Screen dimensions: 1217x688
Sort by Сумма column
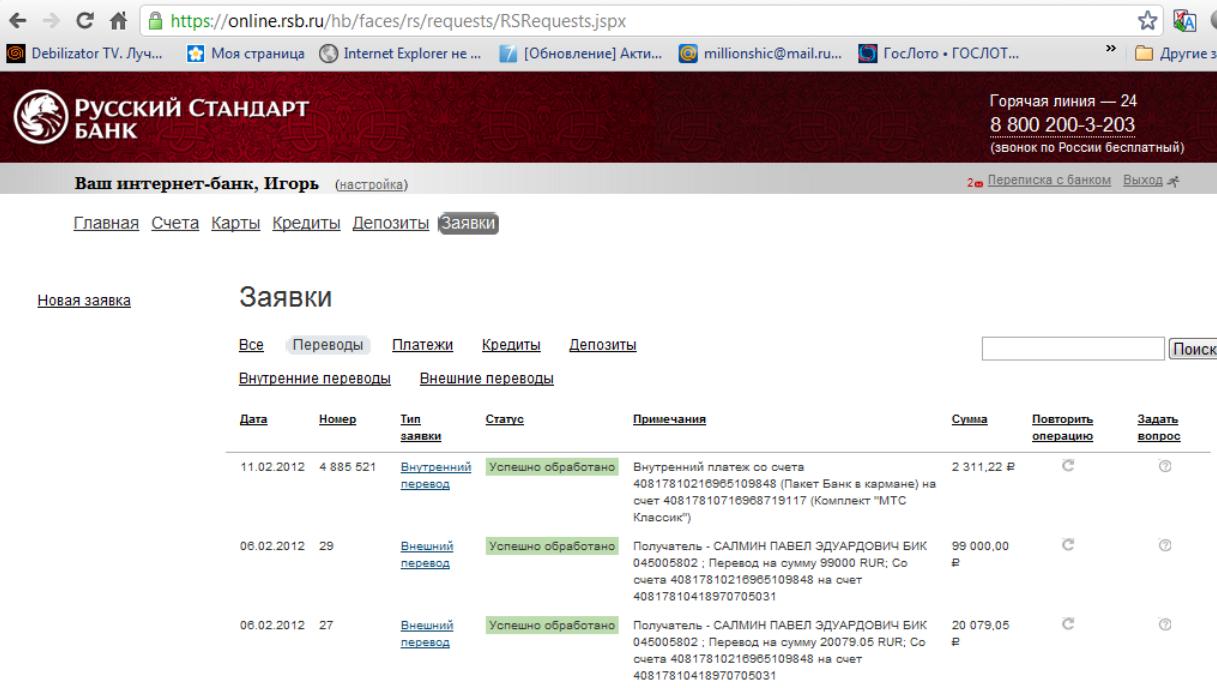pos(970,420)
